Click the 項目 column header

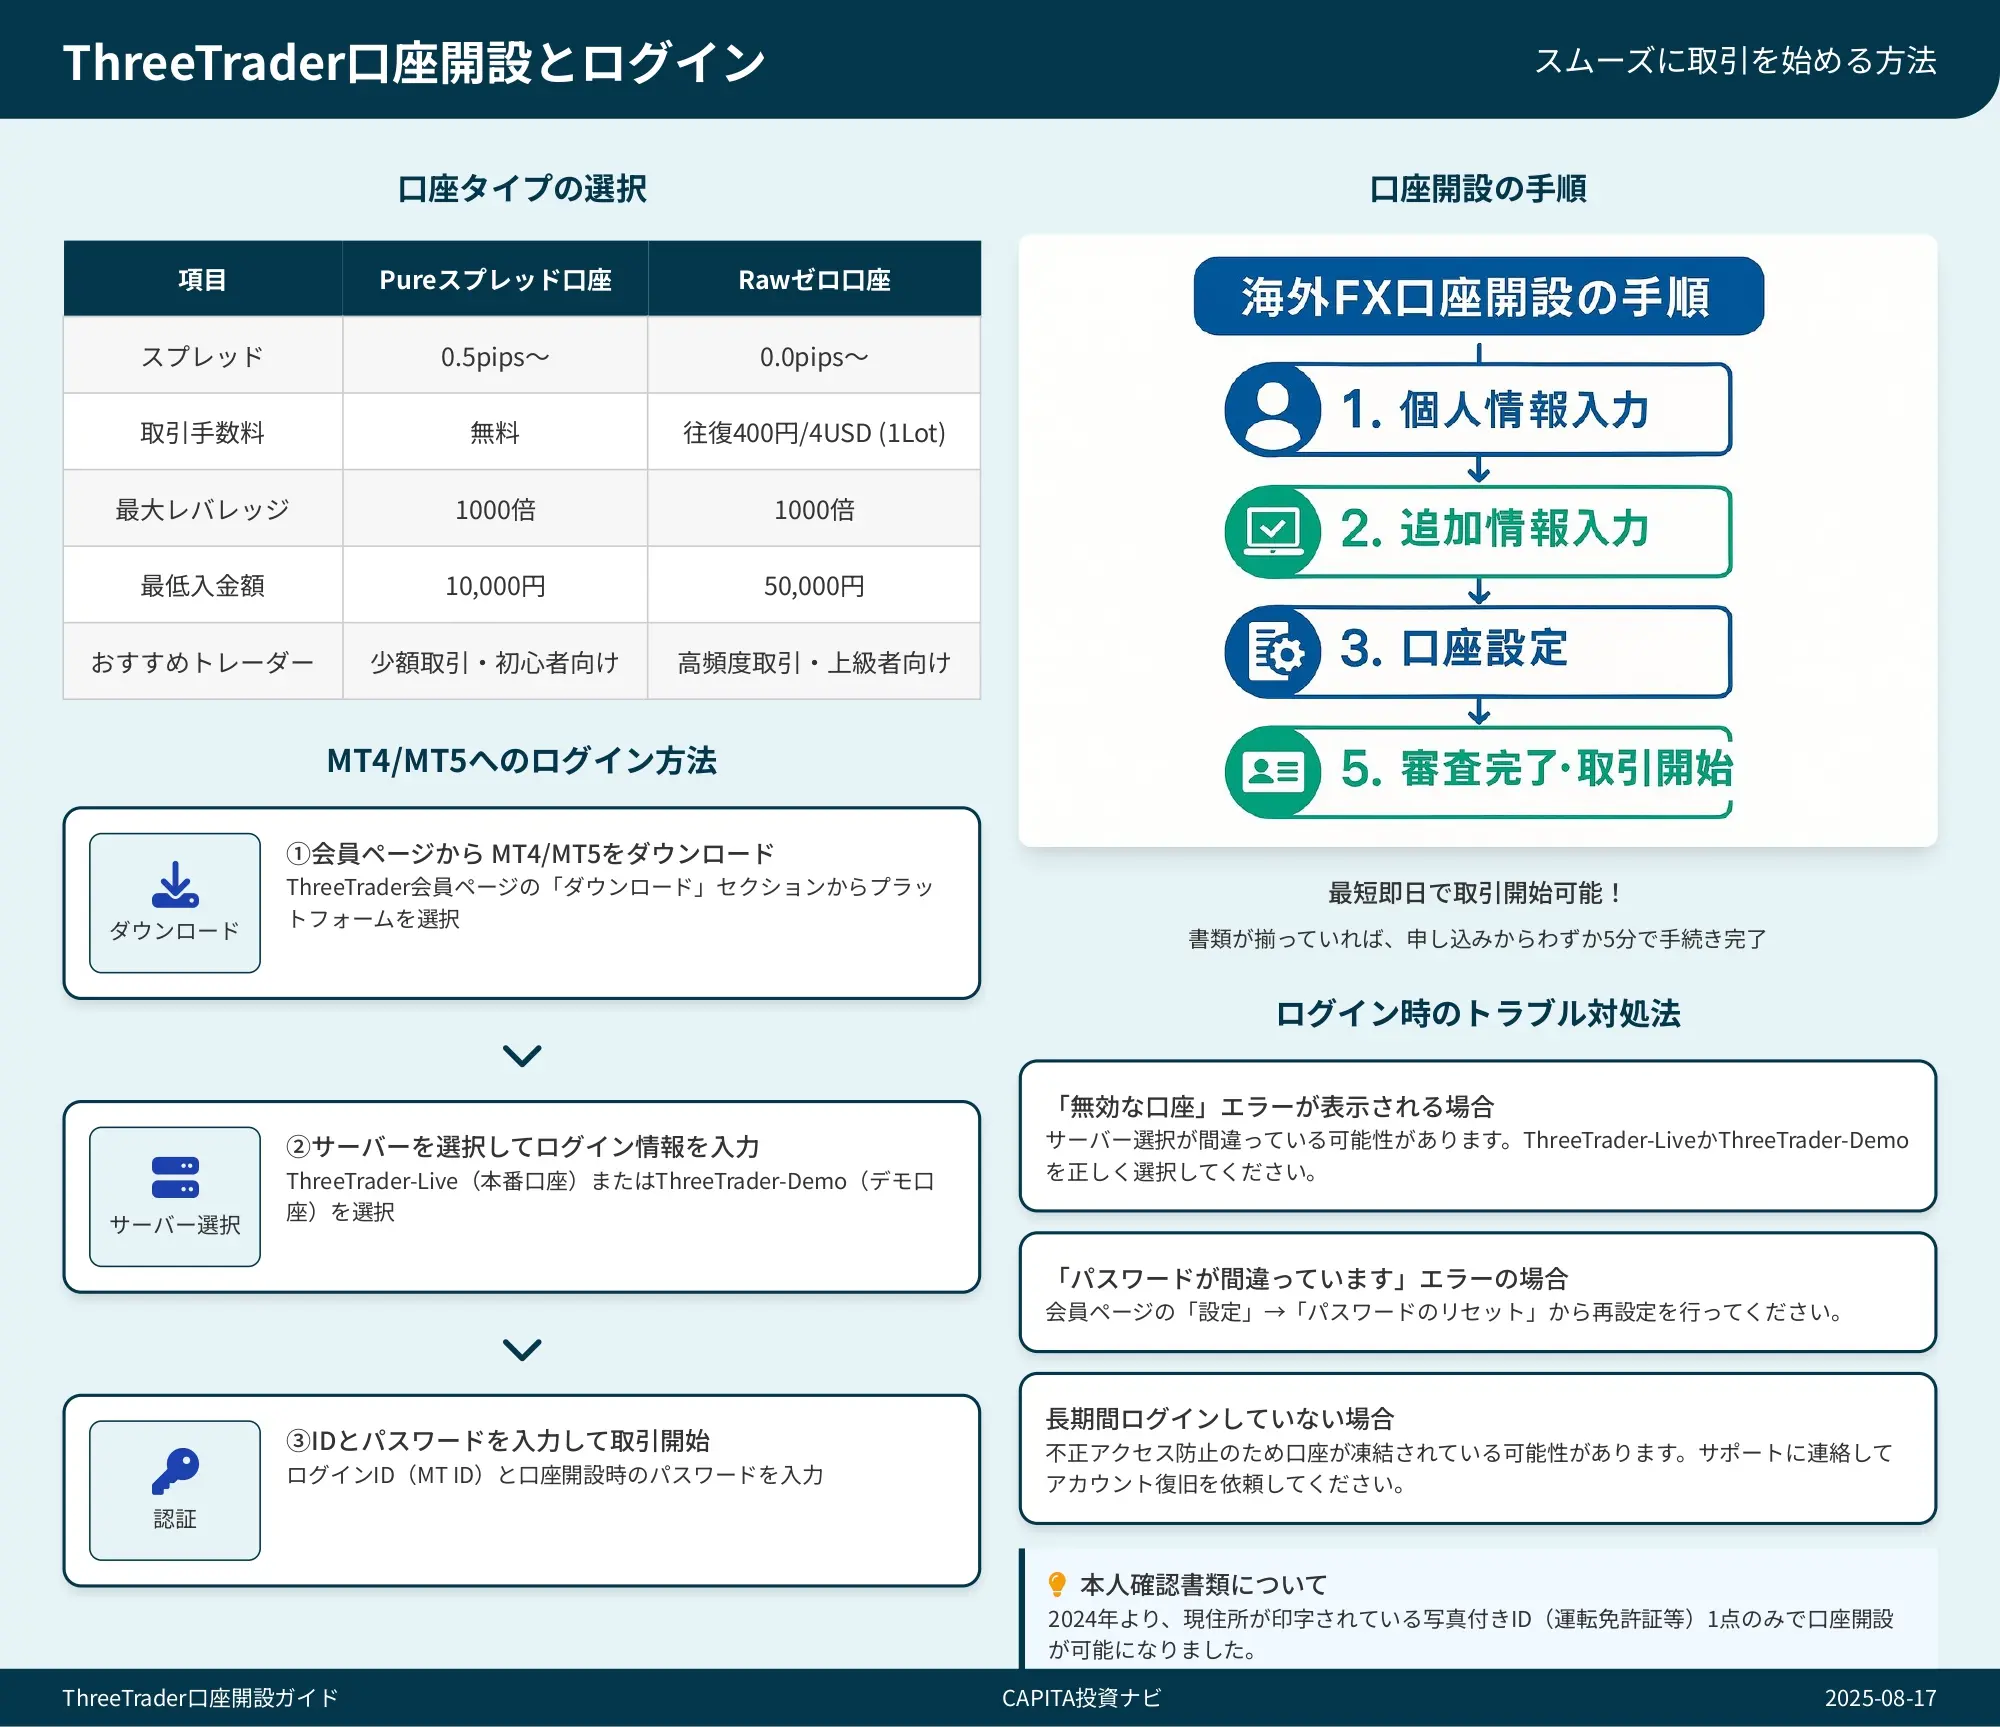pyautogui.click(x=203, y=279)
